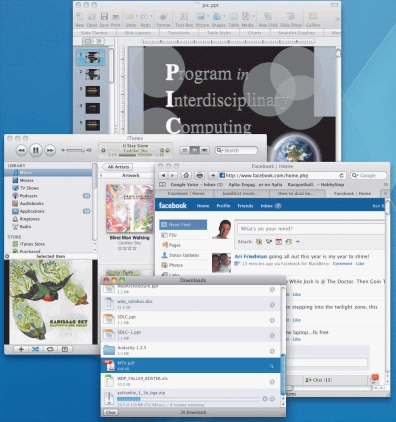Open Facebook Friends link
The height and width of the screenshot is (422, 396).
[x=245, y=206]
